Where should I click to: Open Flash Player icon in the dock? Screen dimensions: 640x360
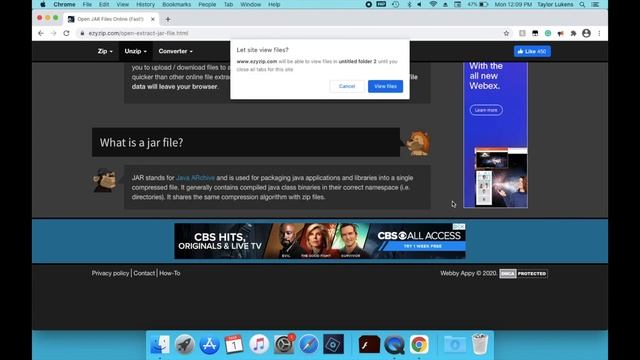(369, 344)
